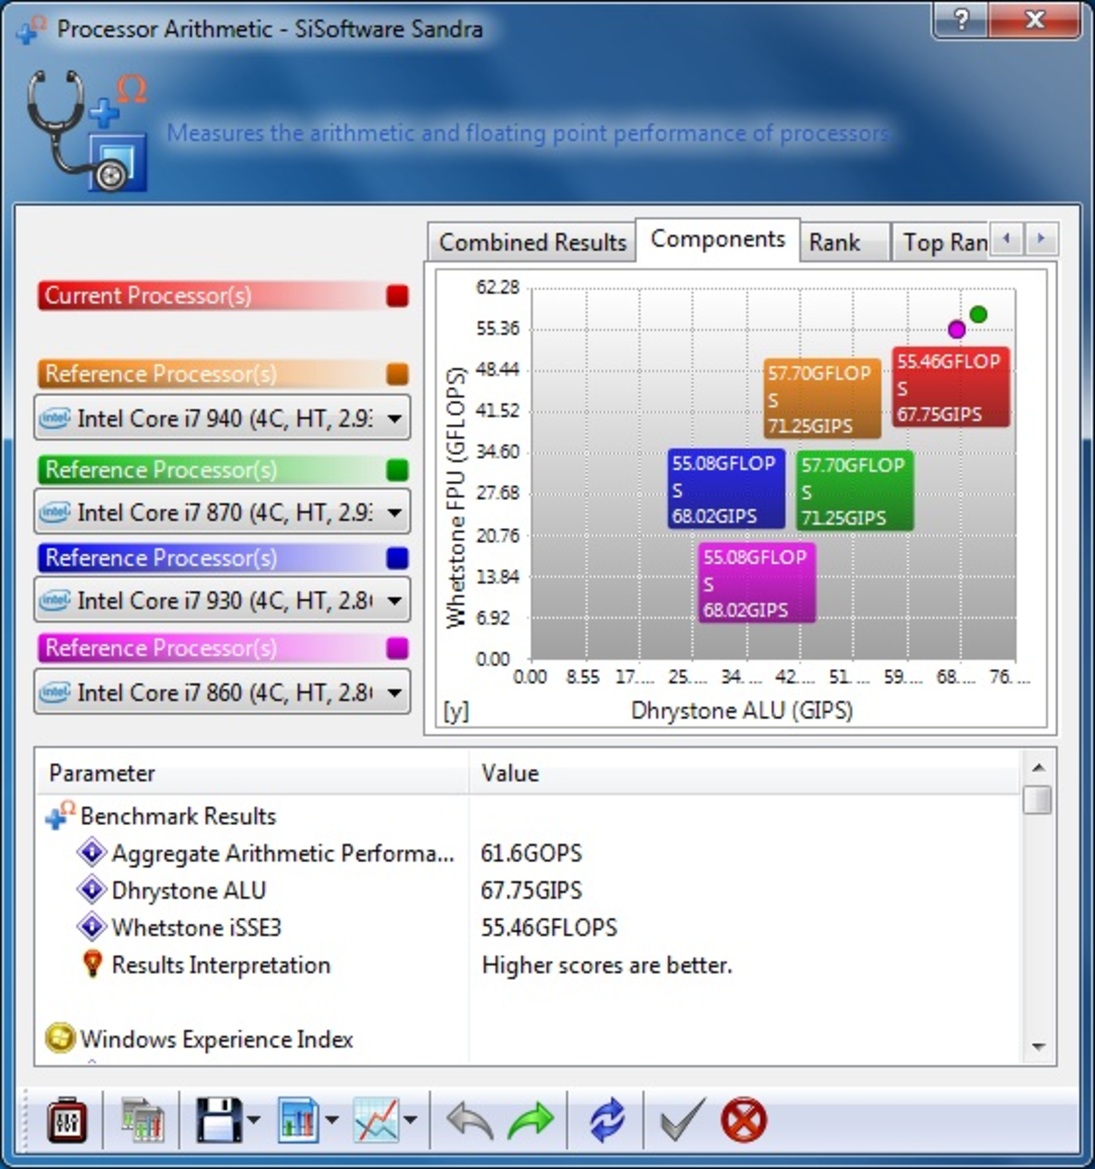Open the save options dropdown arrow
This screenshot has height=1169, width=1095.
(x=253, y=1119)
